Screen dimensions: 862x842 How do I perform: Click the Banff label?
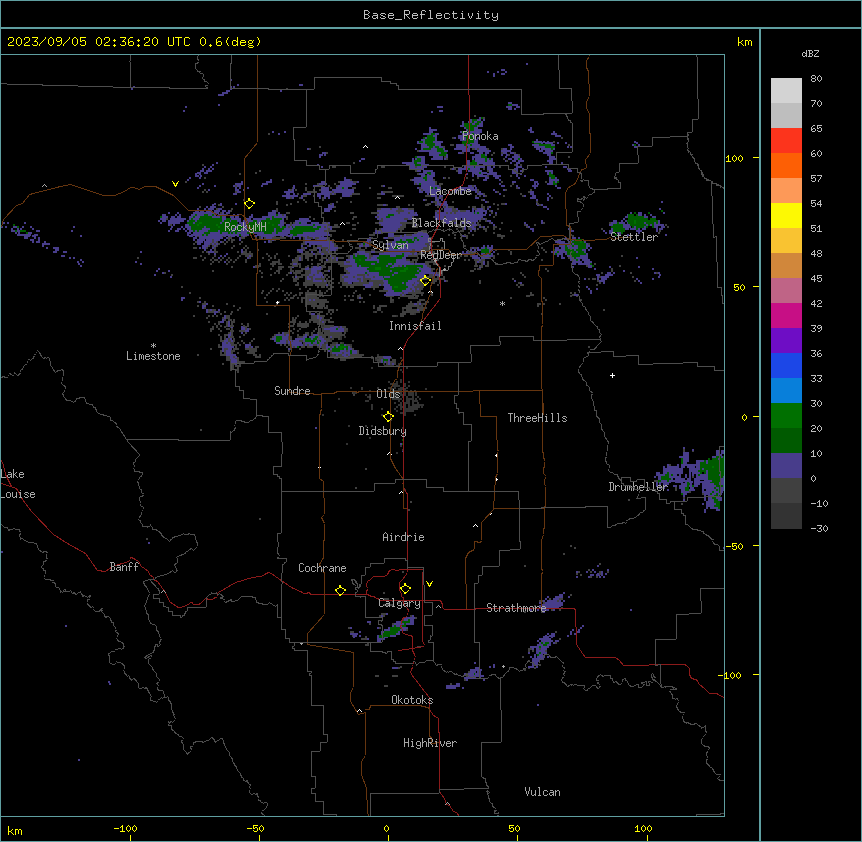point(124,567)
